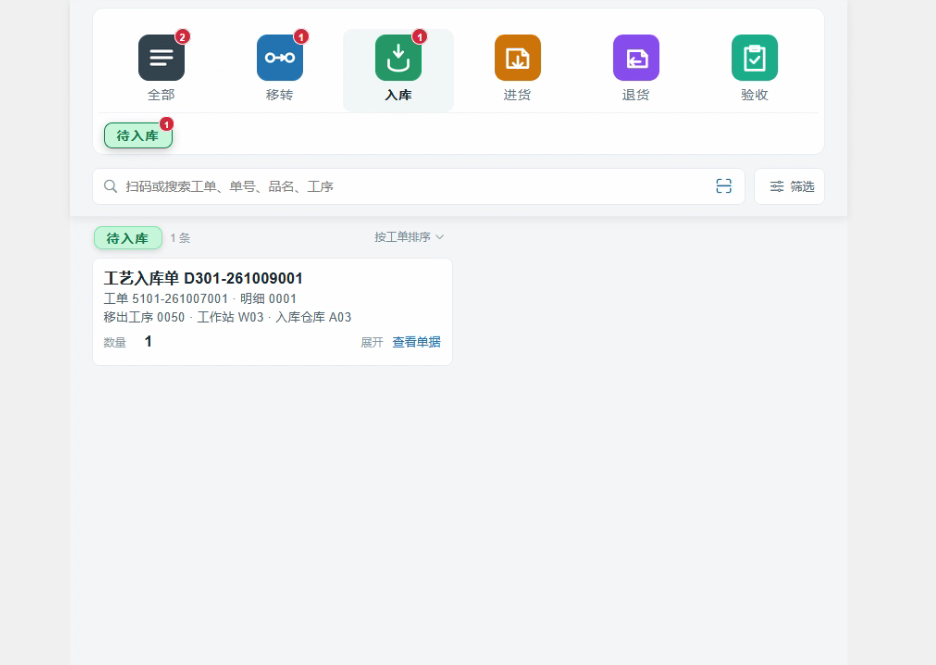The height and width of the screenshot is (665, 936).
Task: Click the 数量 quantity value 1
Action: click(148, 341)
